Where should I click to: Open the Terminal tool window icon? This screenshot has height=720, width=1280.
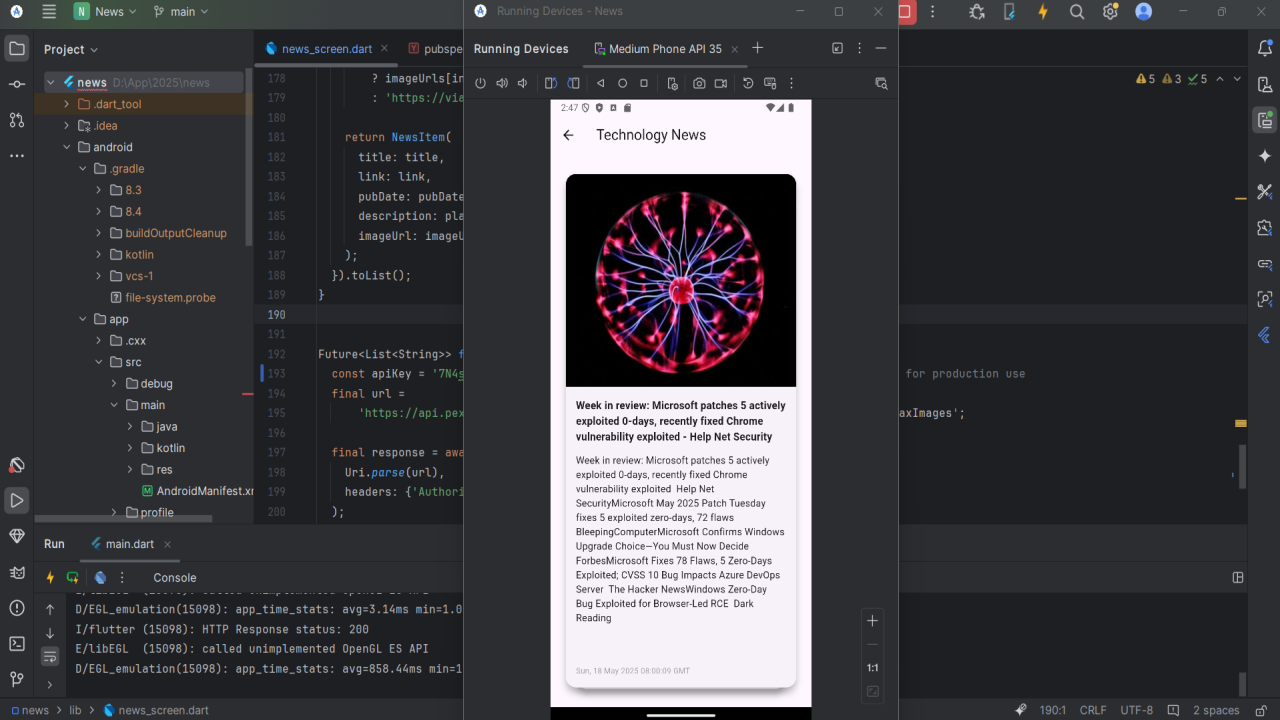coord(17,643)
